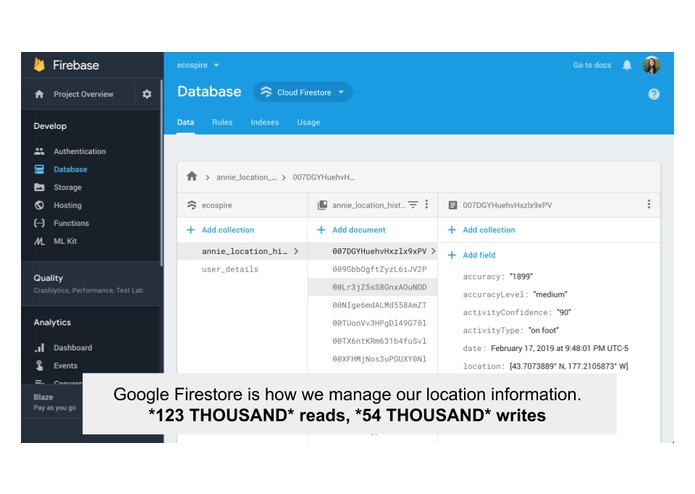Open Functions in sidebar
Viewport: 695px width, 494px height.
71,223
